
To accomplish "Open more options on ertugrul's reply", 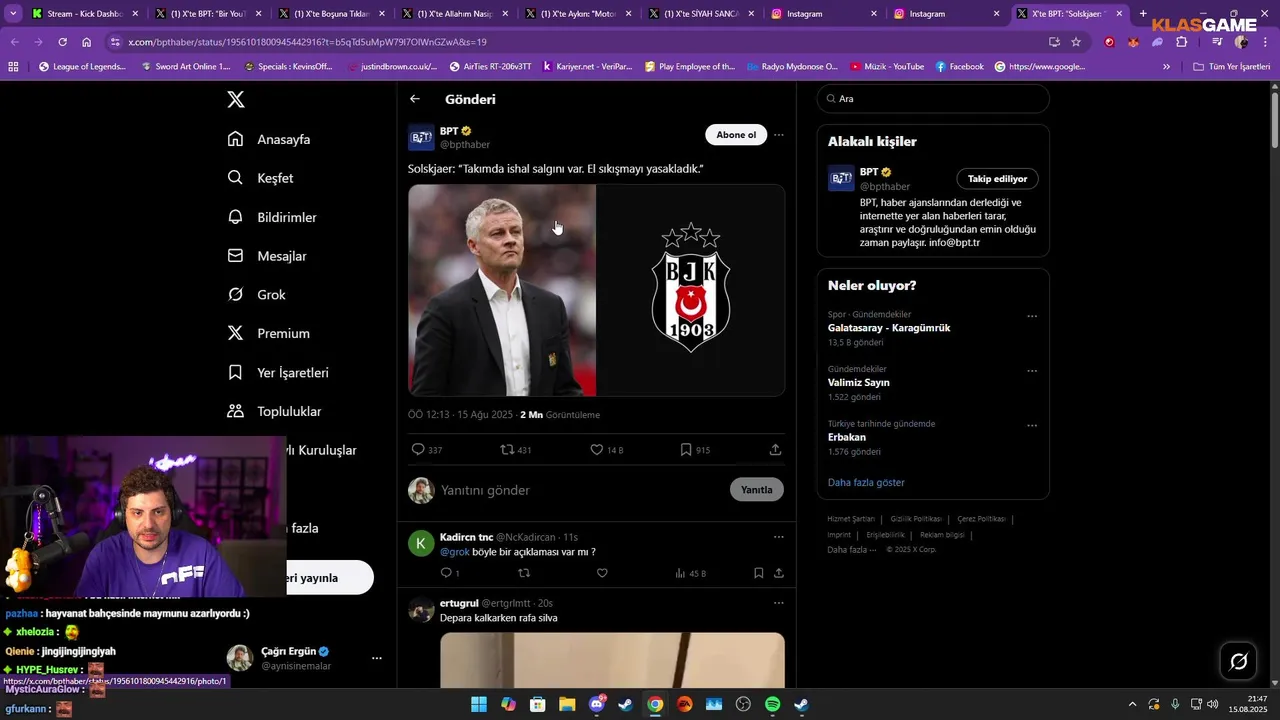I will pos(779,603).
